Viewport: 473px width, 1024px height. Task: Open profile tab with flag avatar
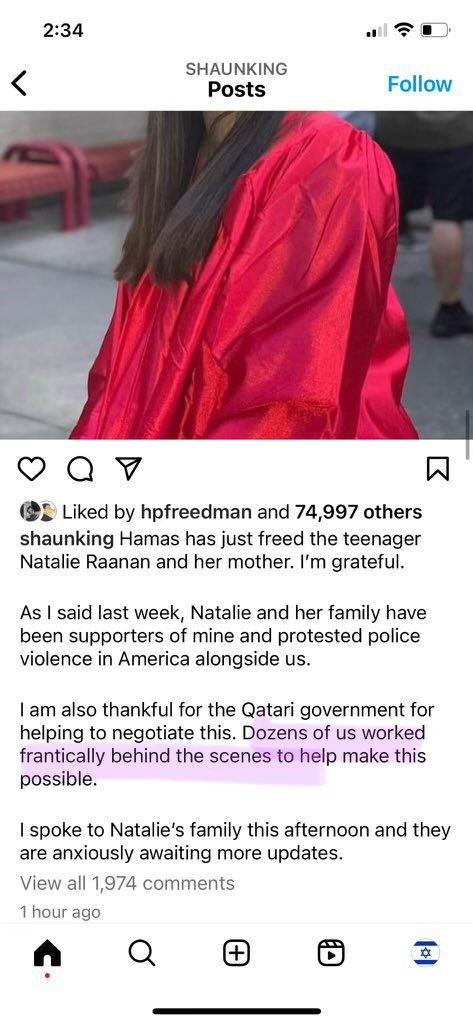(x=425, y=953)
